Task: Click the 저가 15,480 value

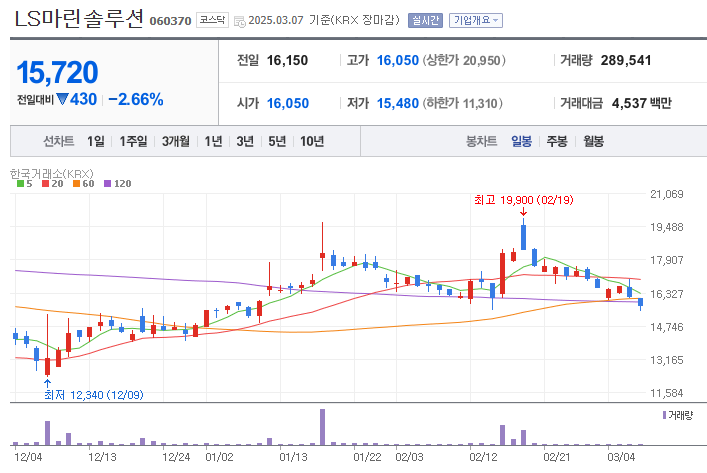Action: point(398,103)
